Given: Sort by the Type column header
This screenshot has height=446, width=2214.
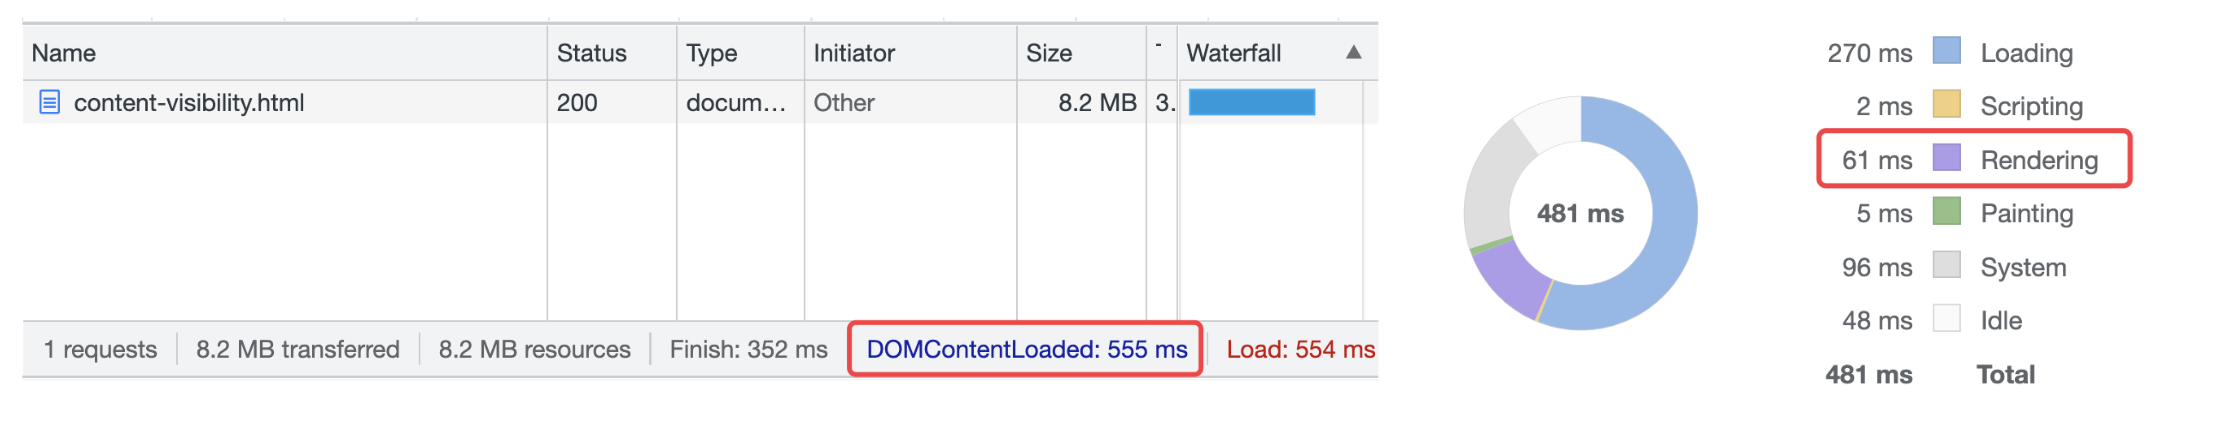Looking at the screenshot, I should [x=711, y=53].
